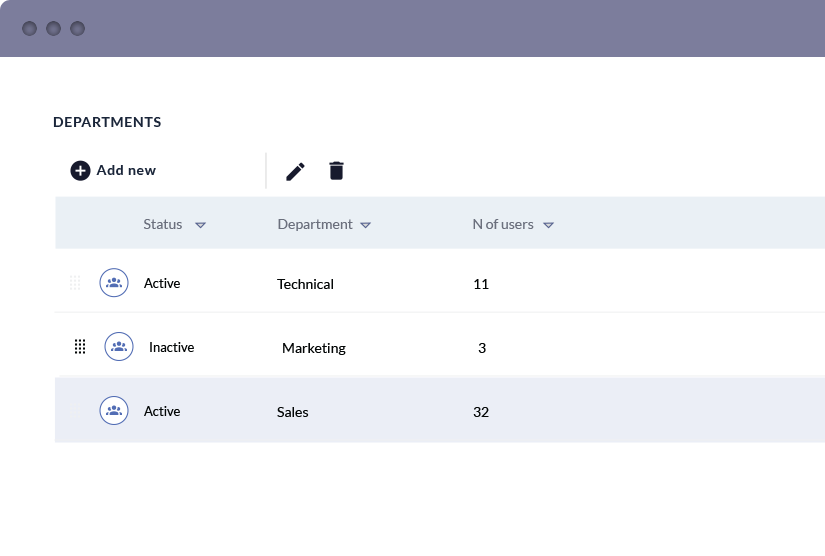Select the Marketing department group icon
The width and height of the screenshot is (825, 556).
tap(119, 347)
